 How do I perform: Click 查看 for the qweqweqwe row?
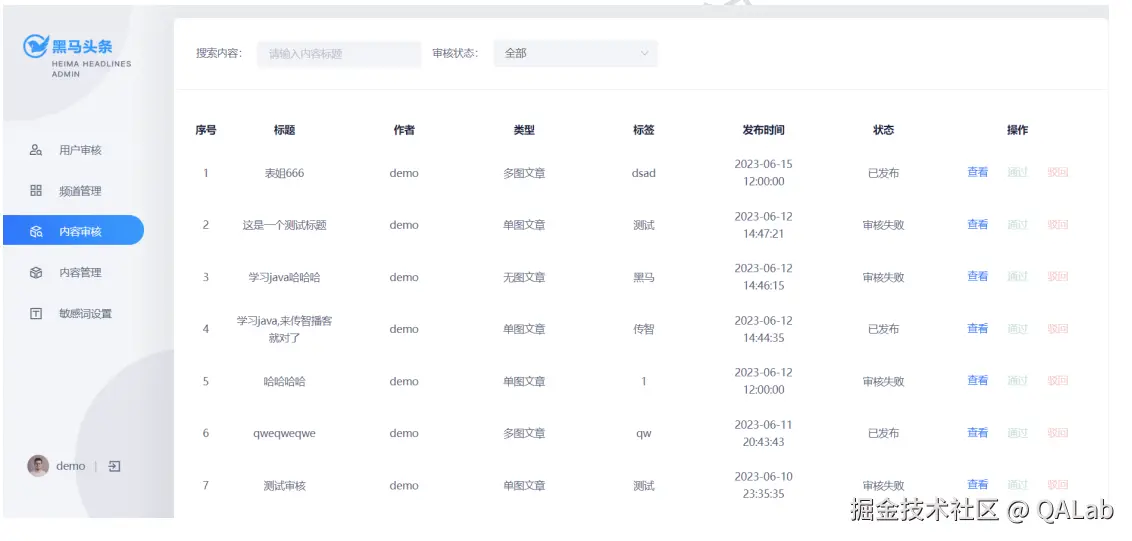[x=978, y=432]
